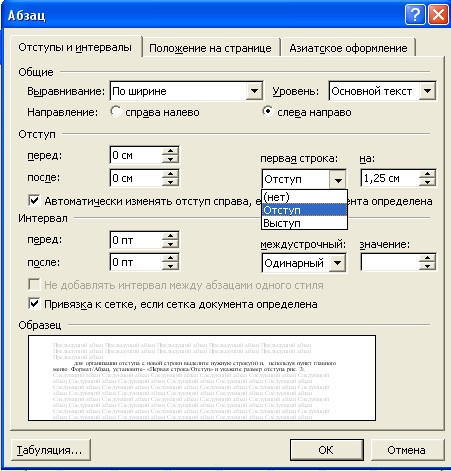451x471 pixels.
Task: Decrease the Отступ после value
Action: [x=170, y=182]
